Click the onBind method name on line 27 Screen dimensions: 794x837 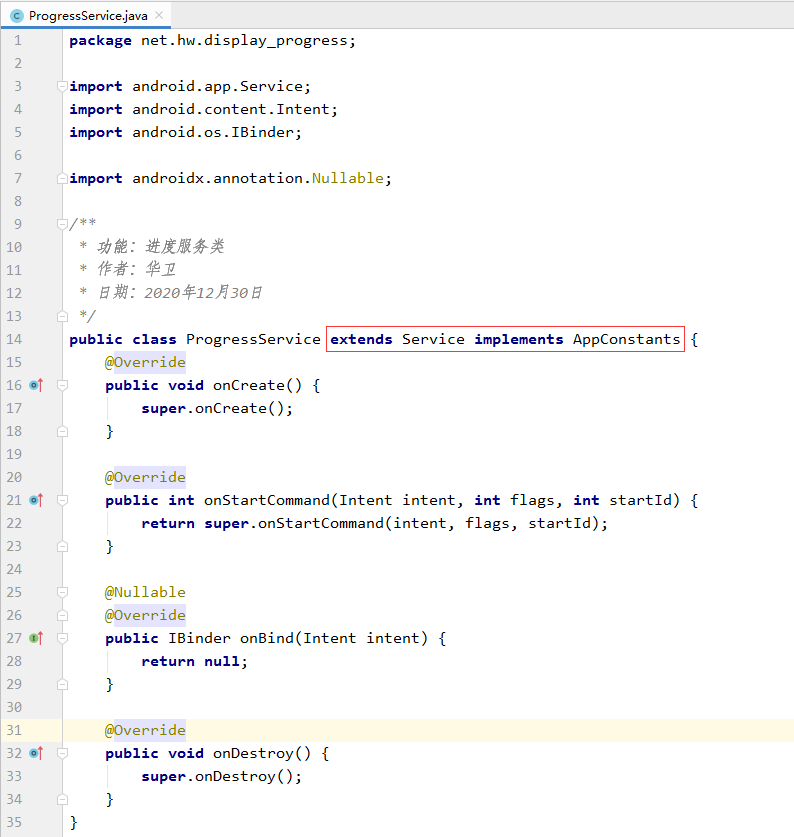266,638
